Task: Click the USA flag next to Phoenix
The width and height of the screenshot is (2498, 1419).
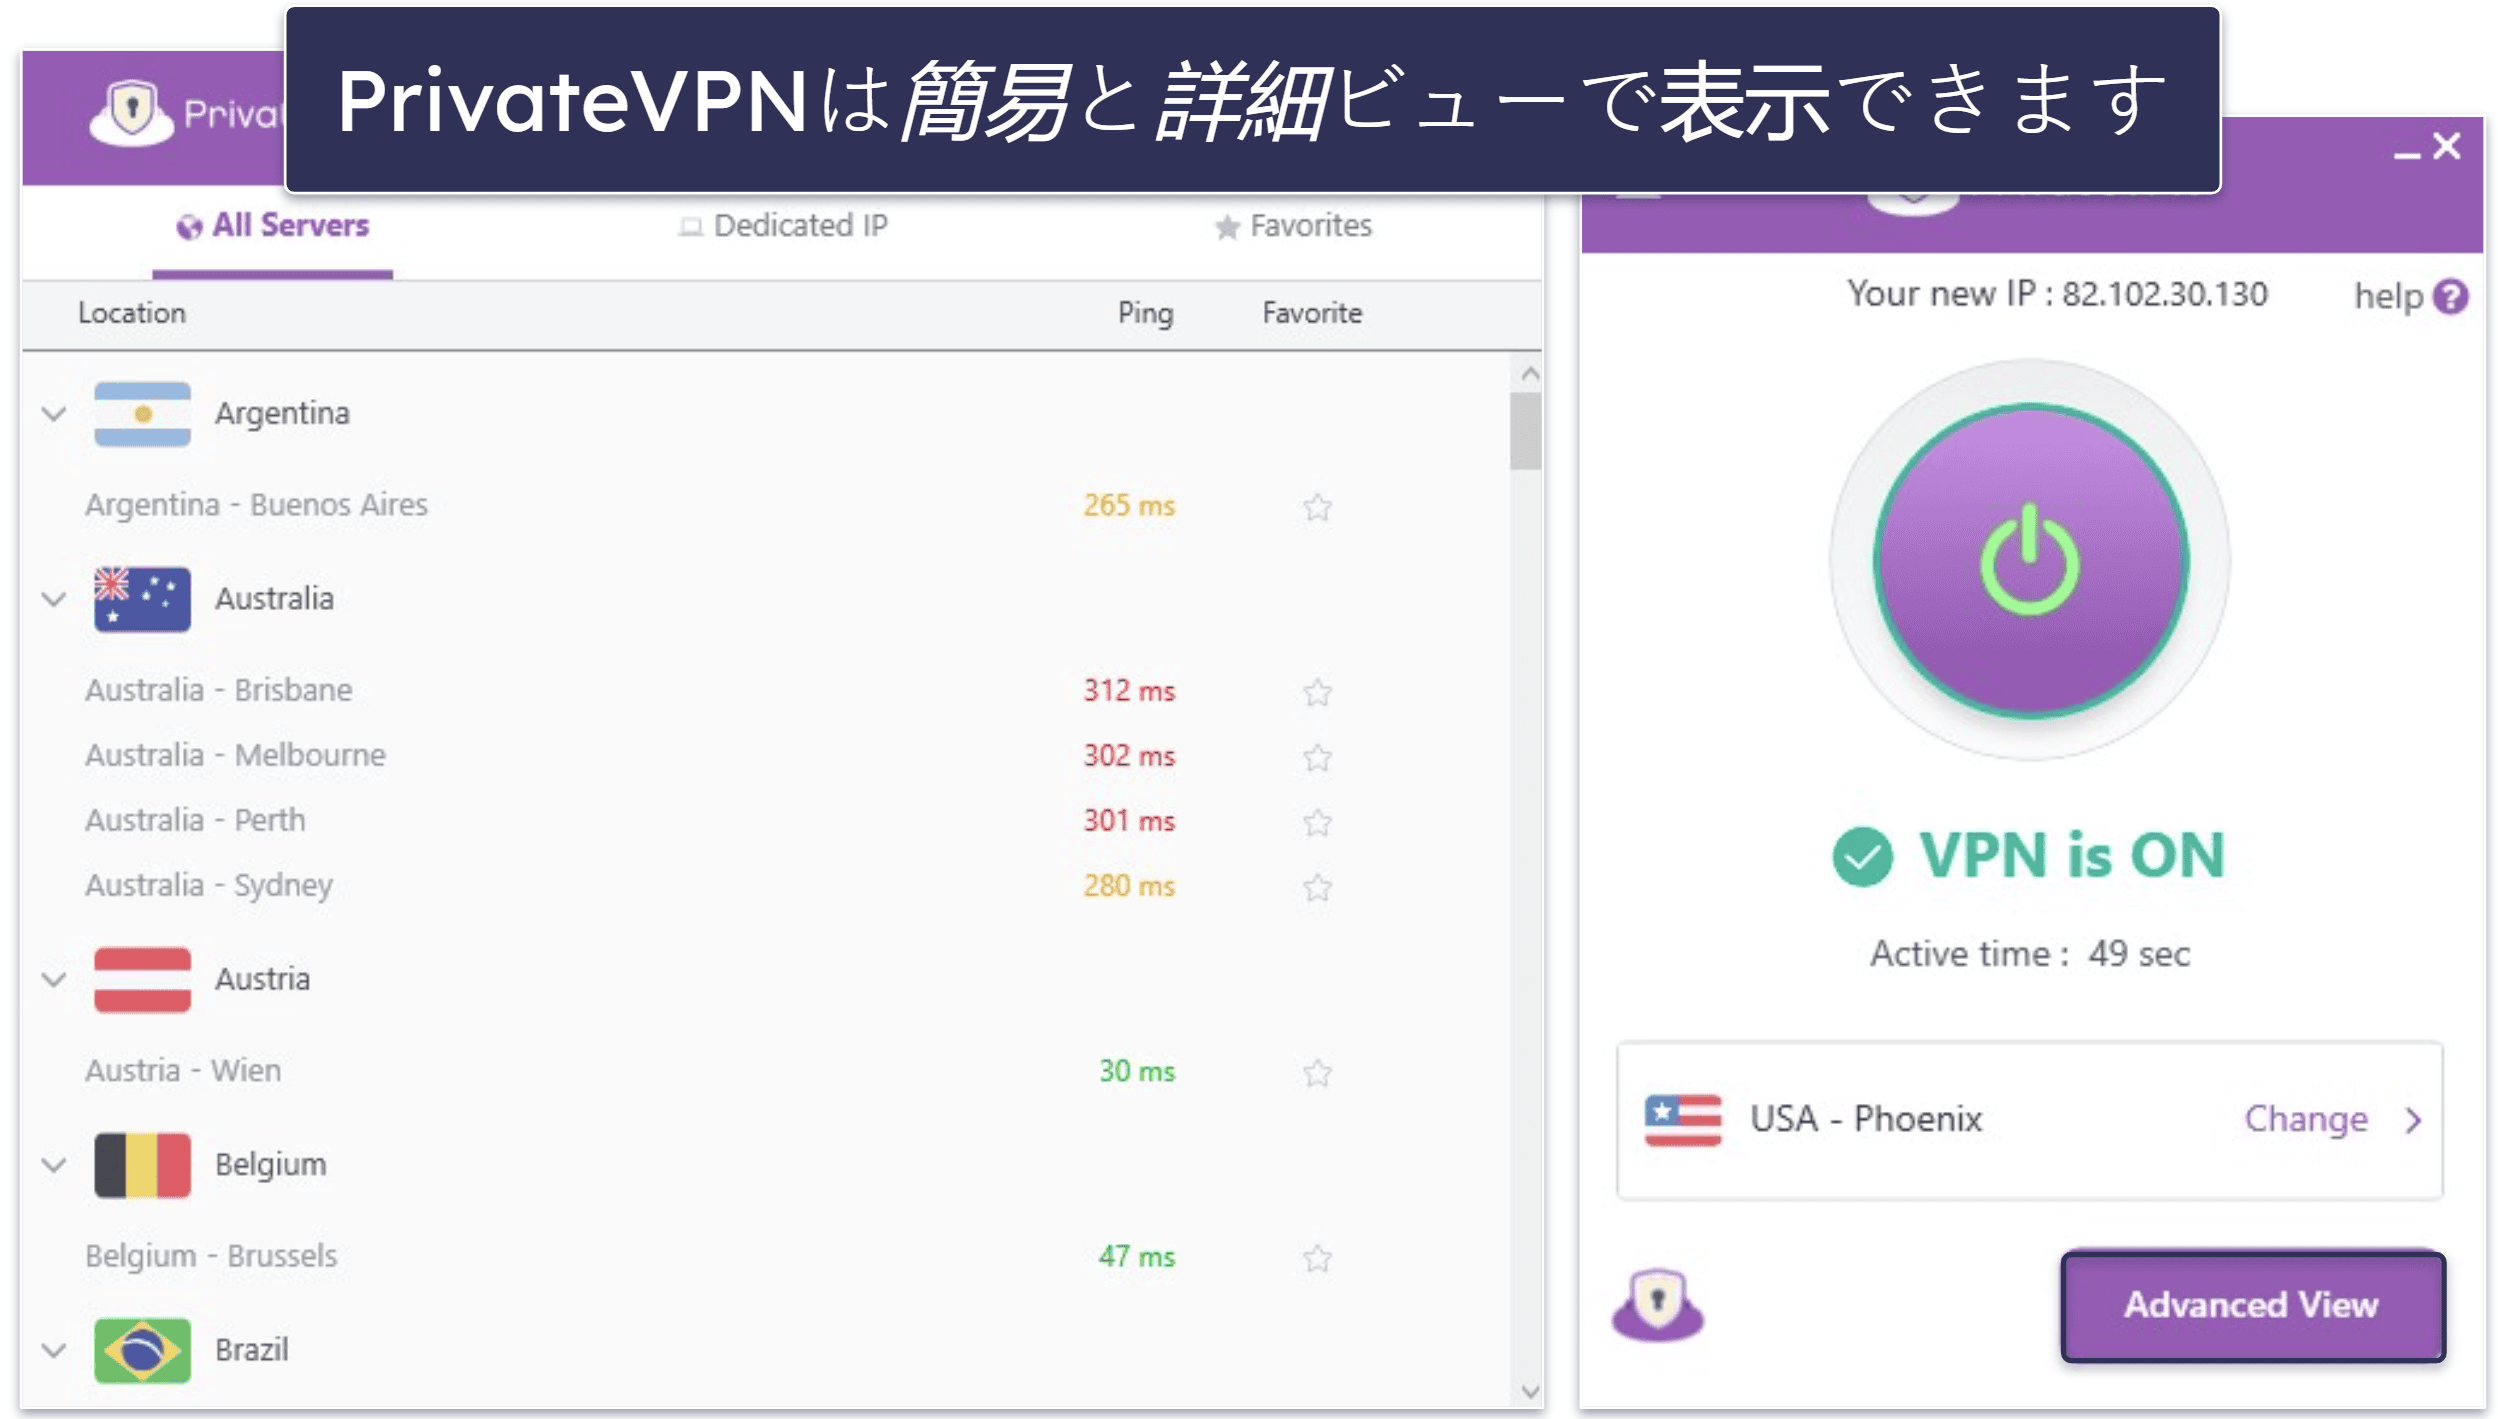Action: pyautogui.click(x=1683, y=1119)
